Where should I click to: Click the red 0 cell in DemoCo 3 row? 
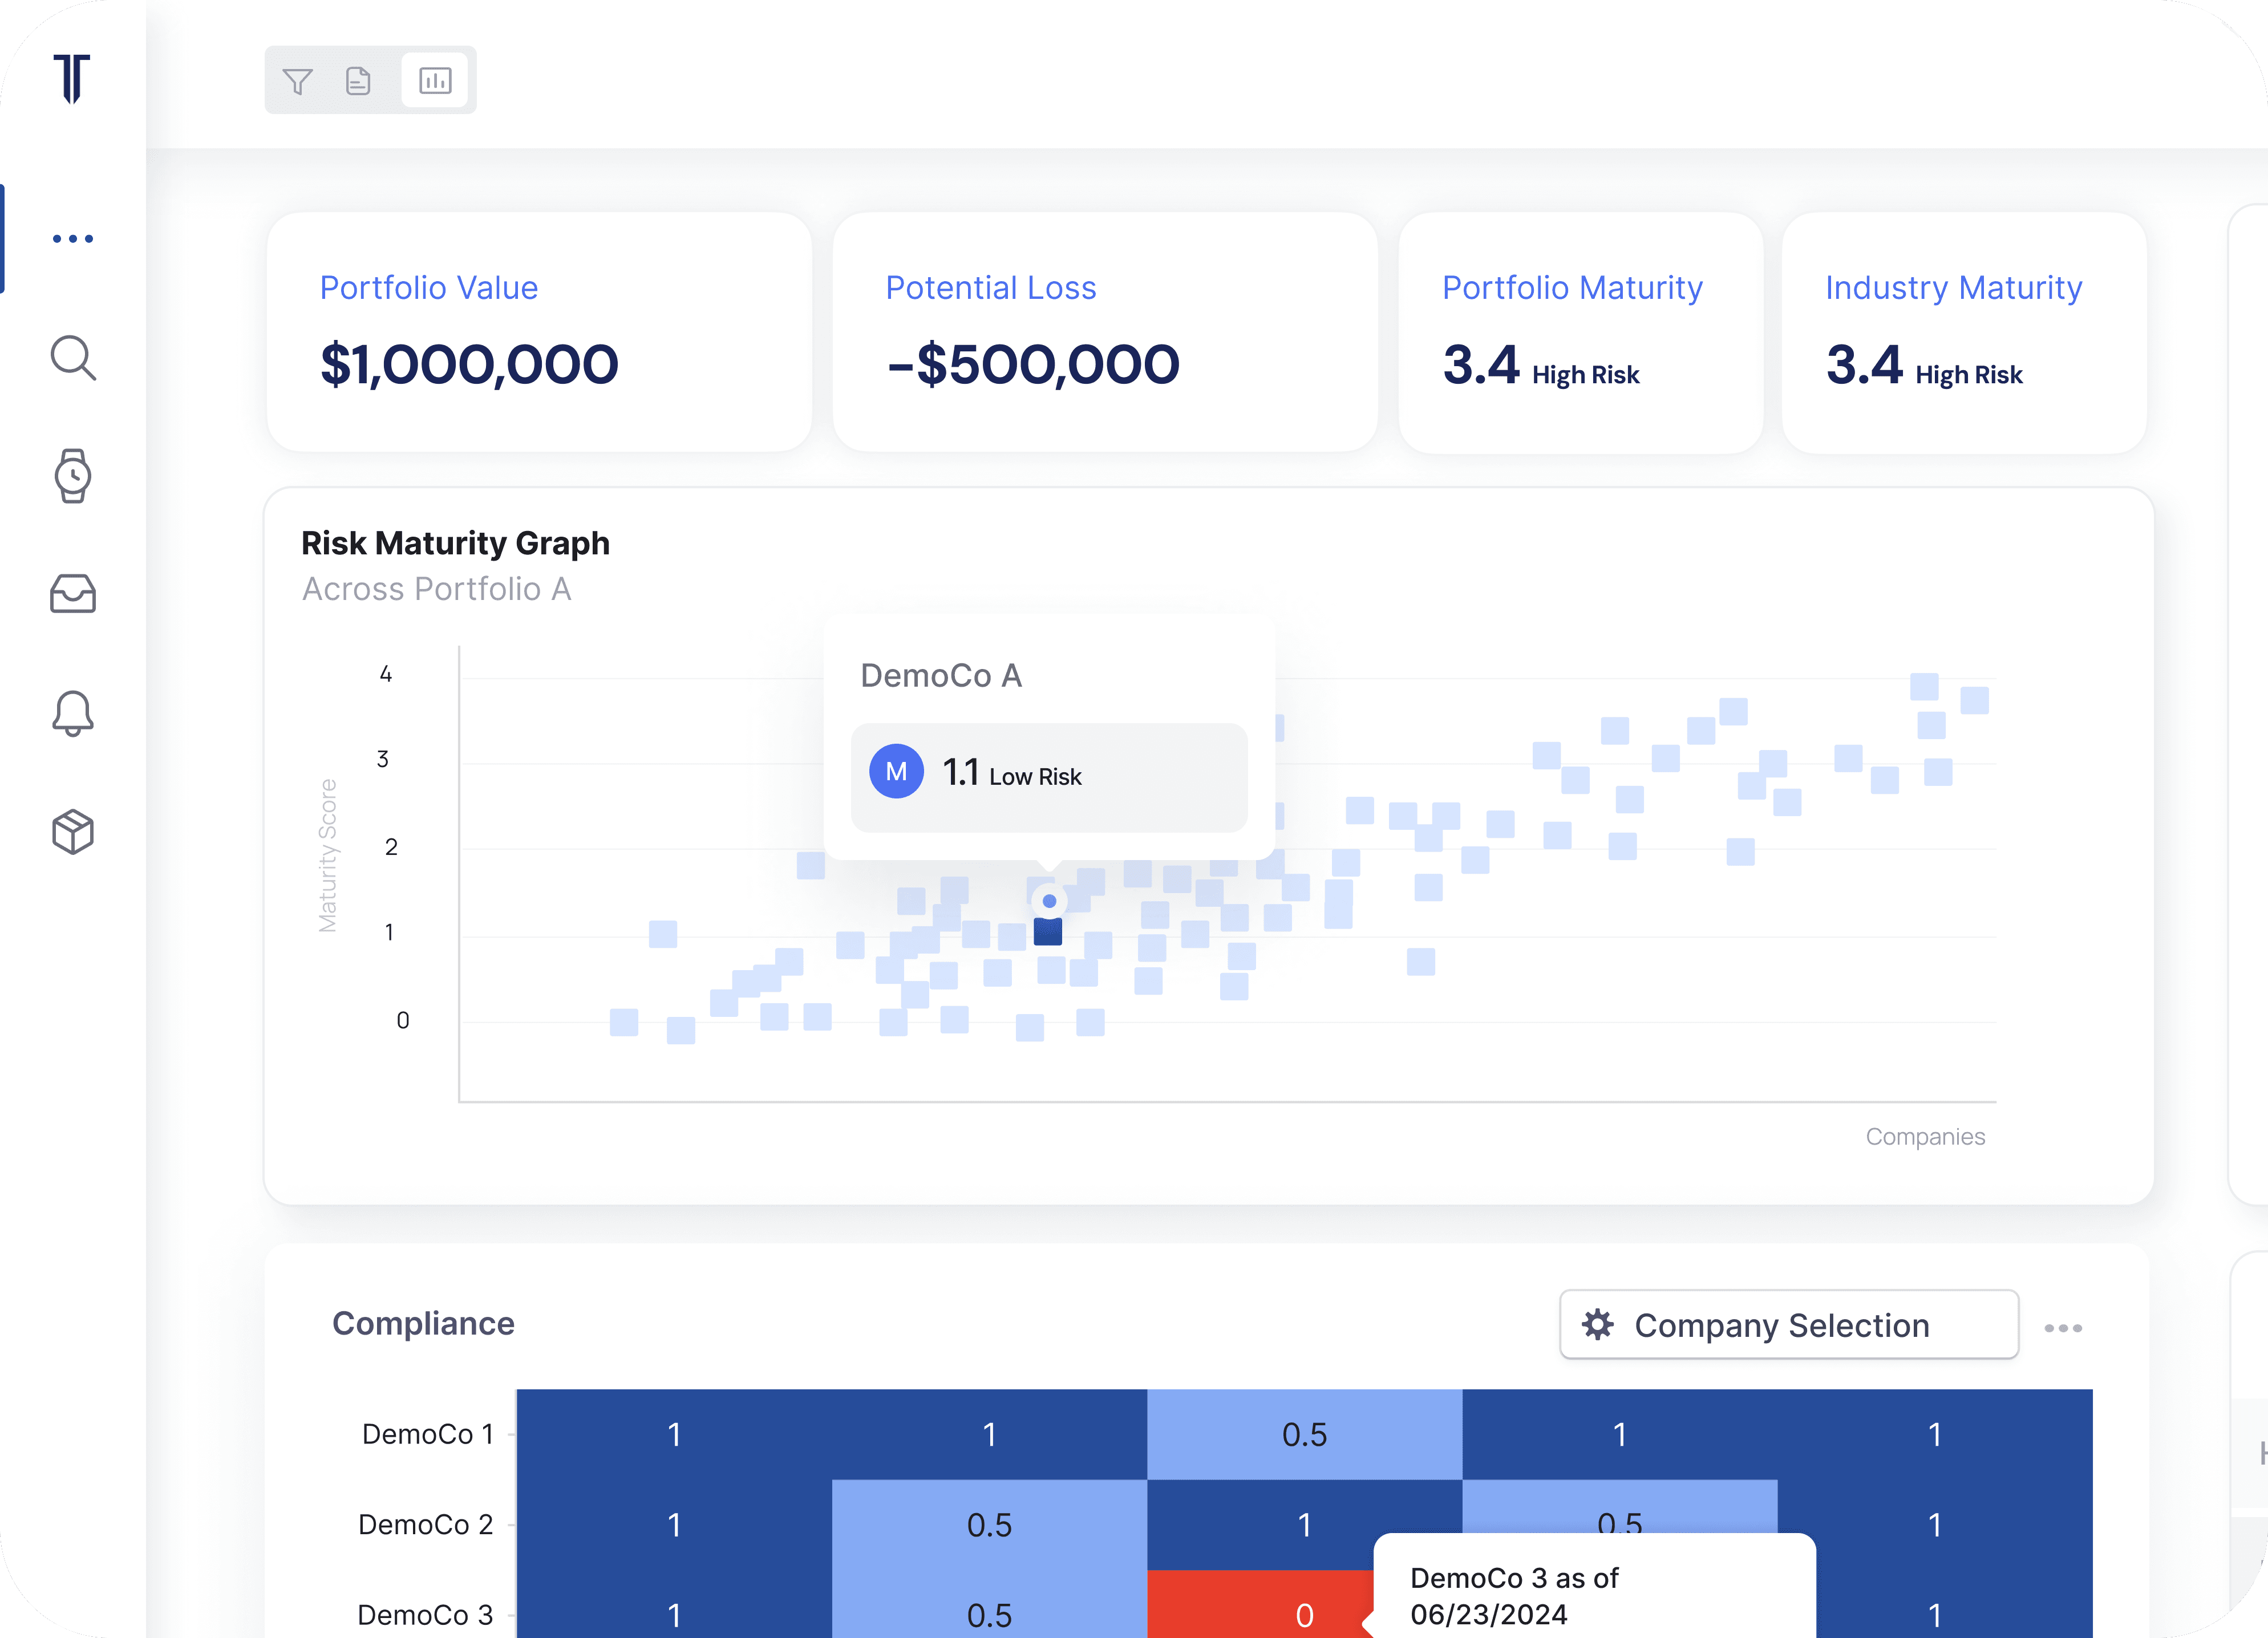(1260, 1604)
